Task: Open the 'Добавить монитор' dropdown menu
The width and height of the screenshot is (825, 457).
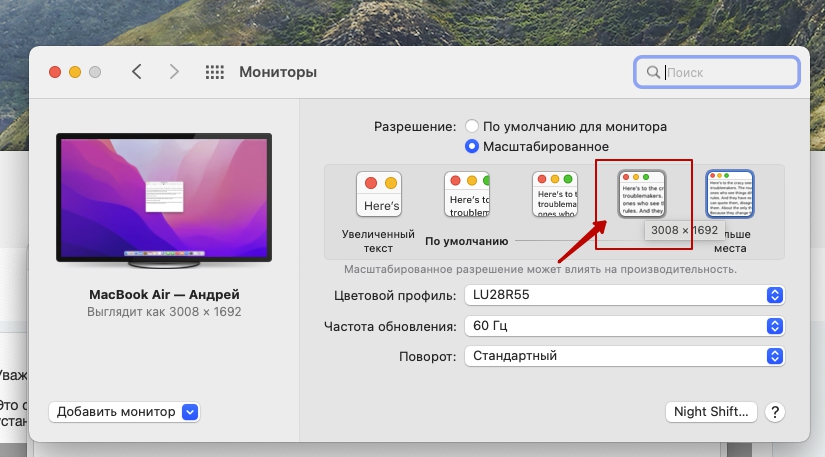Action: (x=125, y=412)
